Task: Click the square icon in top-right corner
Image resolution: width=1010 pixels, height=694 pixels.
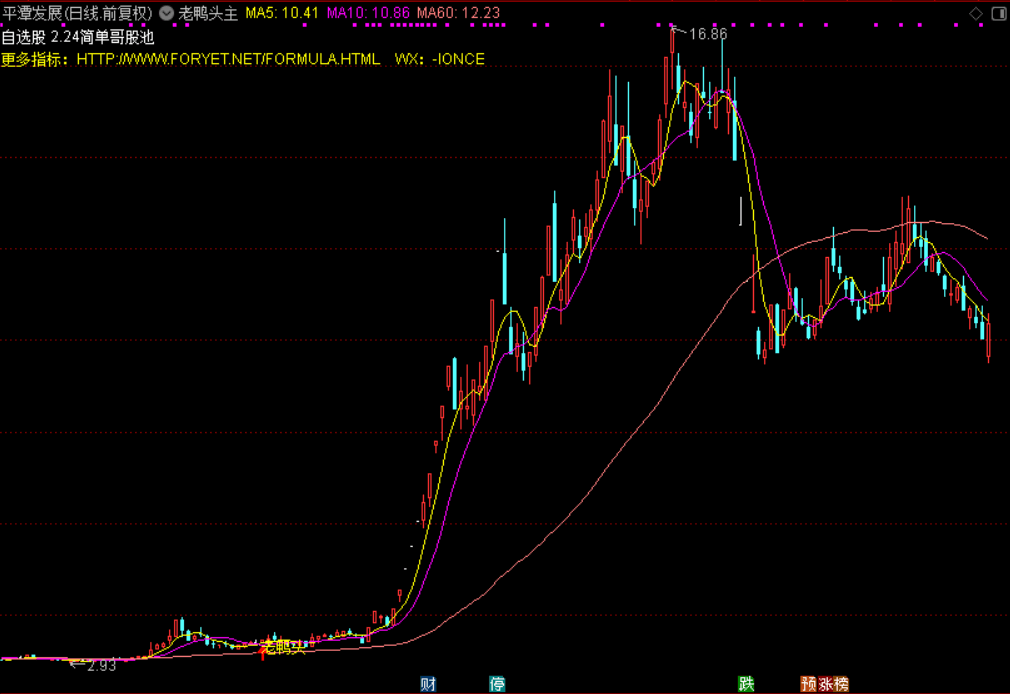Action: pos(997,13)
